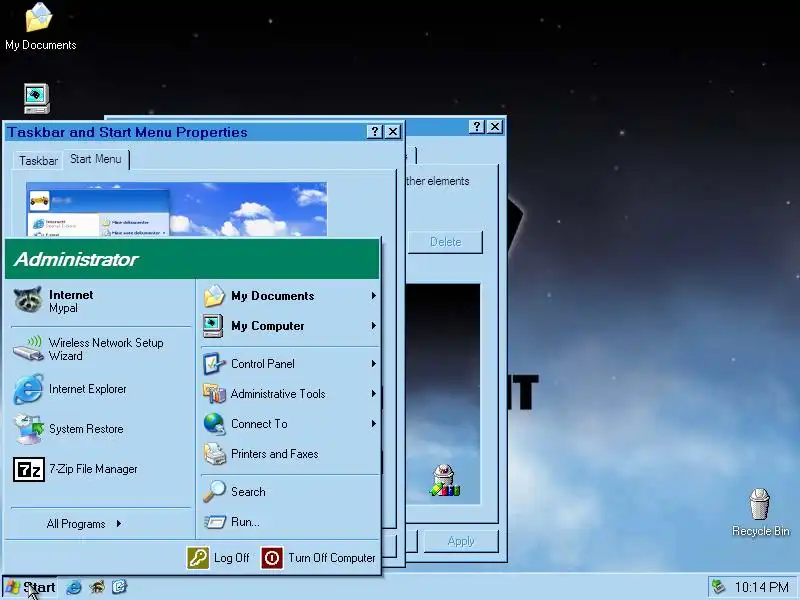Click the system tray network icon
Viewport: 800px width, 600px height.
(x=718, y=587)
